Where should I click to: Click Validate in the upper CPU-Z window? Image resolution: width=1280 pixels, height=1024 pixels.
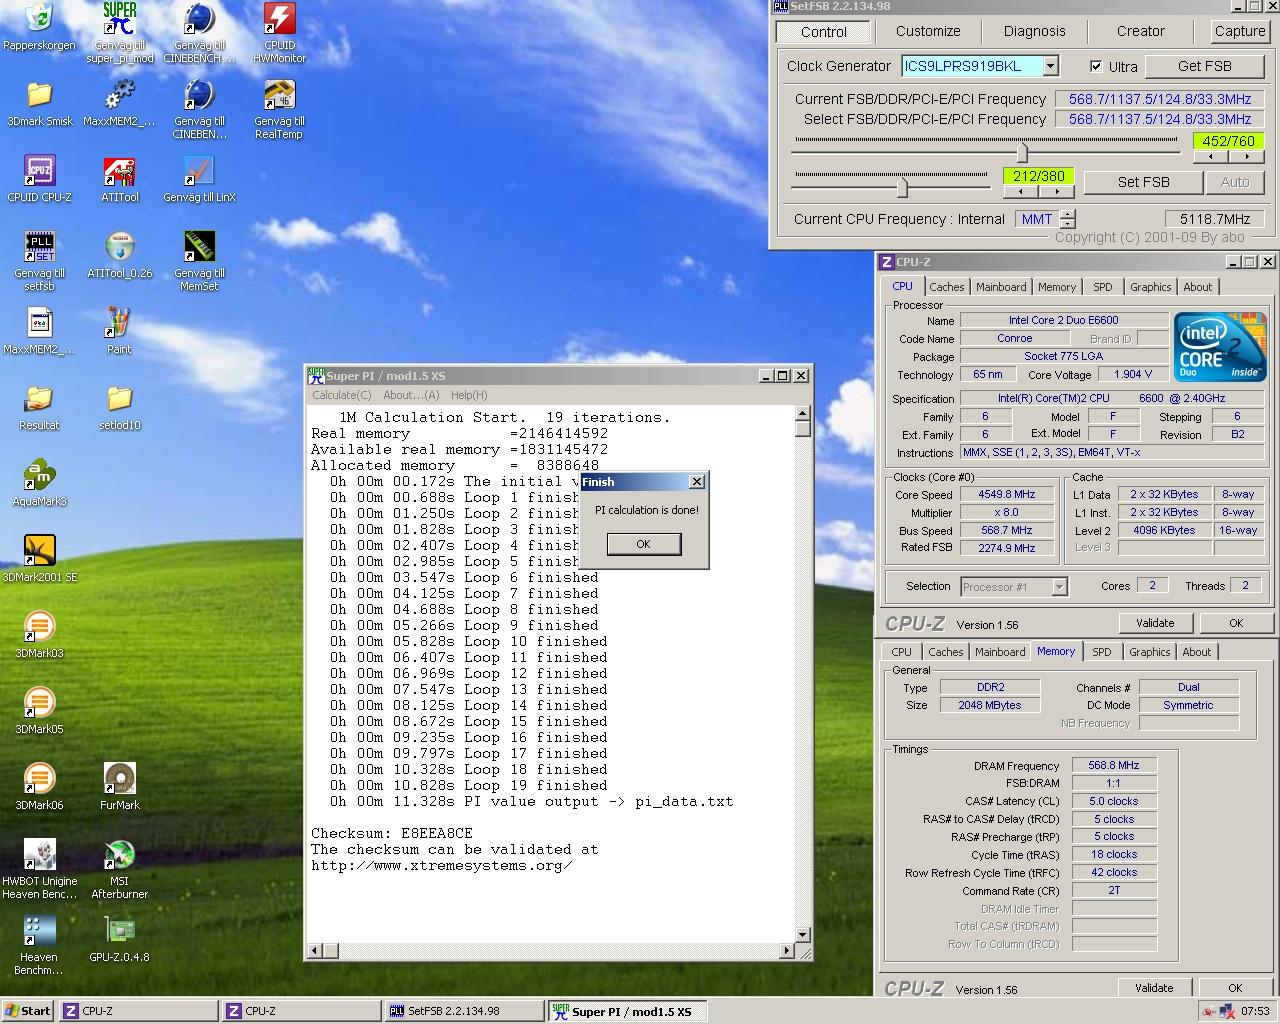[1155, 623]
